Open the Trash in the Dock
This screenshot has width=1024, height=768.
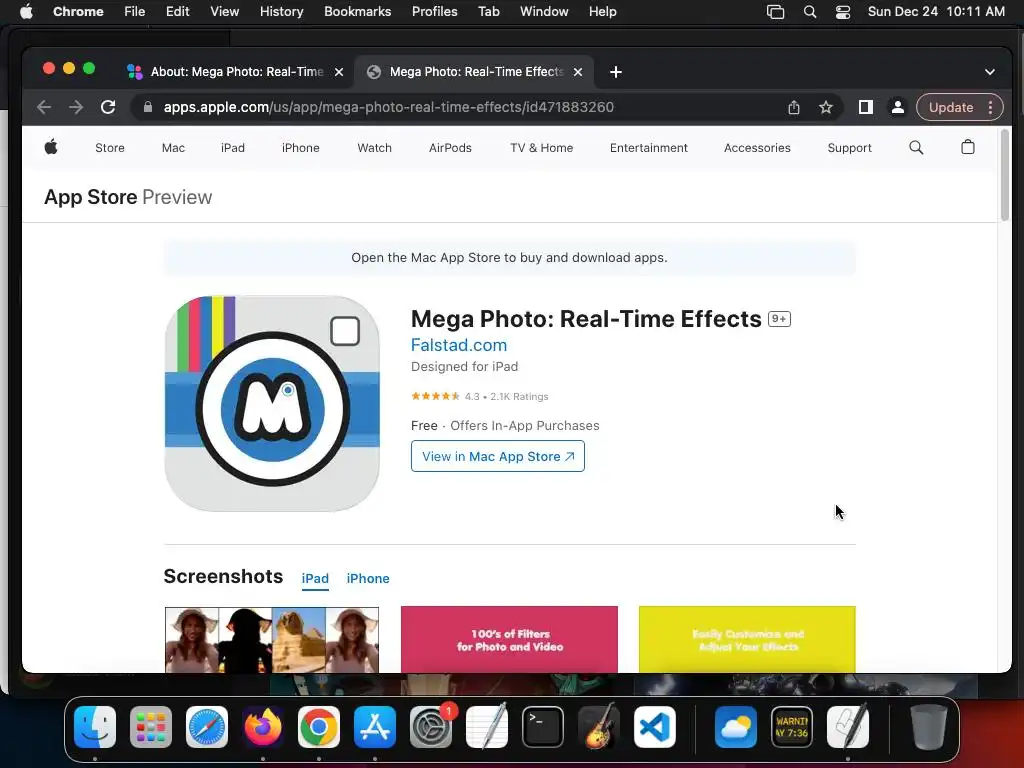929,727
